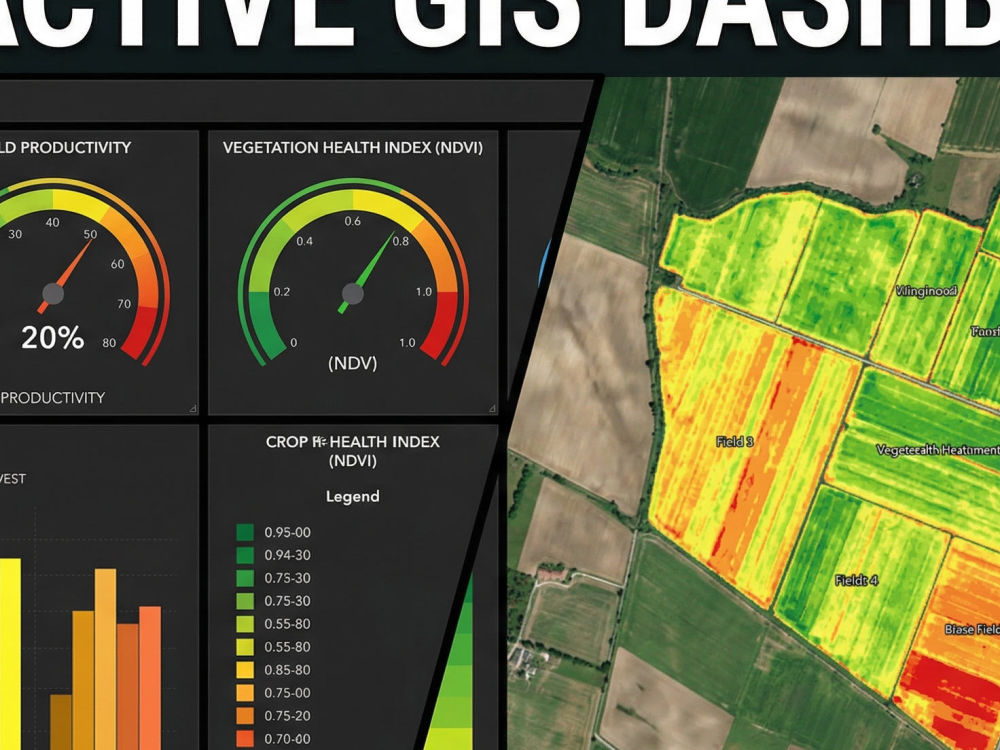Pick the orange swatch beside 0.75-20
The width and height of the screenshot is (1000, 750).
245,716
